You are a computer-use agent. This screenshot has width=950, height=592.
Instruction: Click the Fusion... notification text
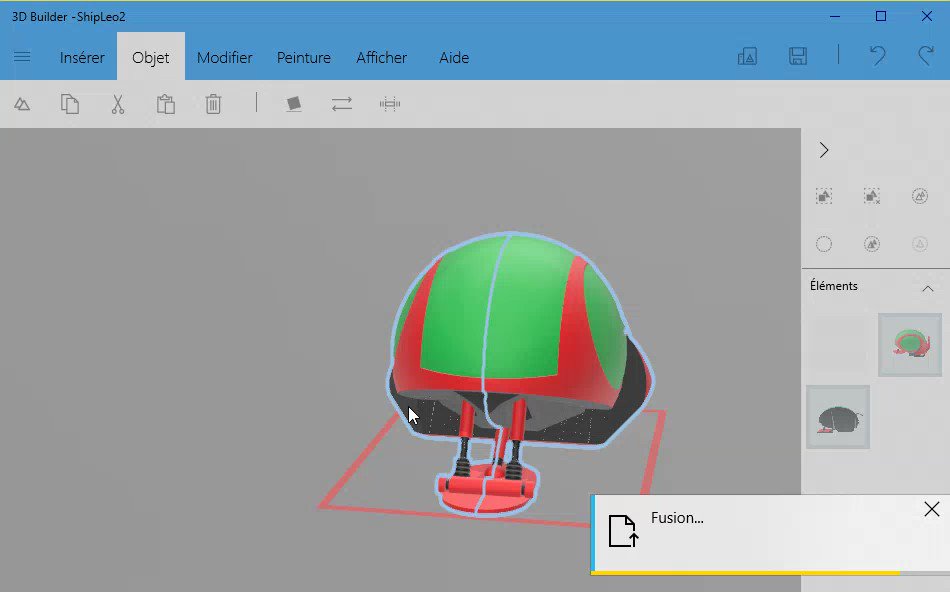677,518
